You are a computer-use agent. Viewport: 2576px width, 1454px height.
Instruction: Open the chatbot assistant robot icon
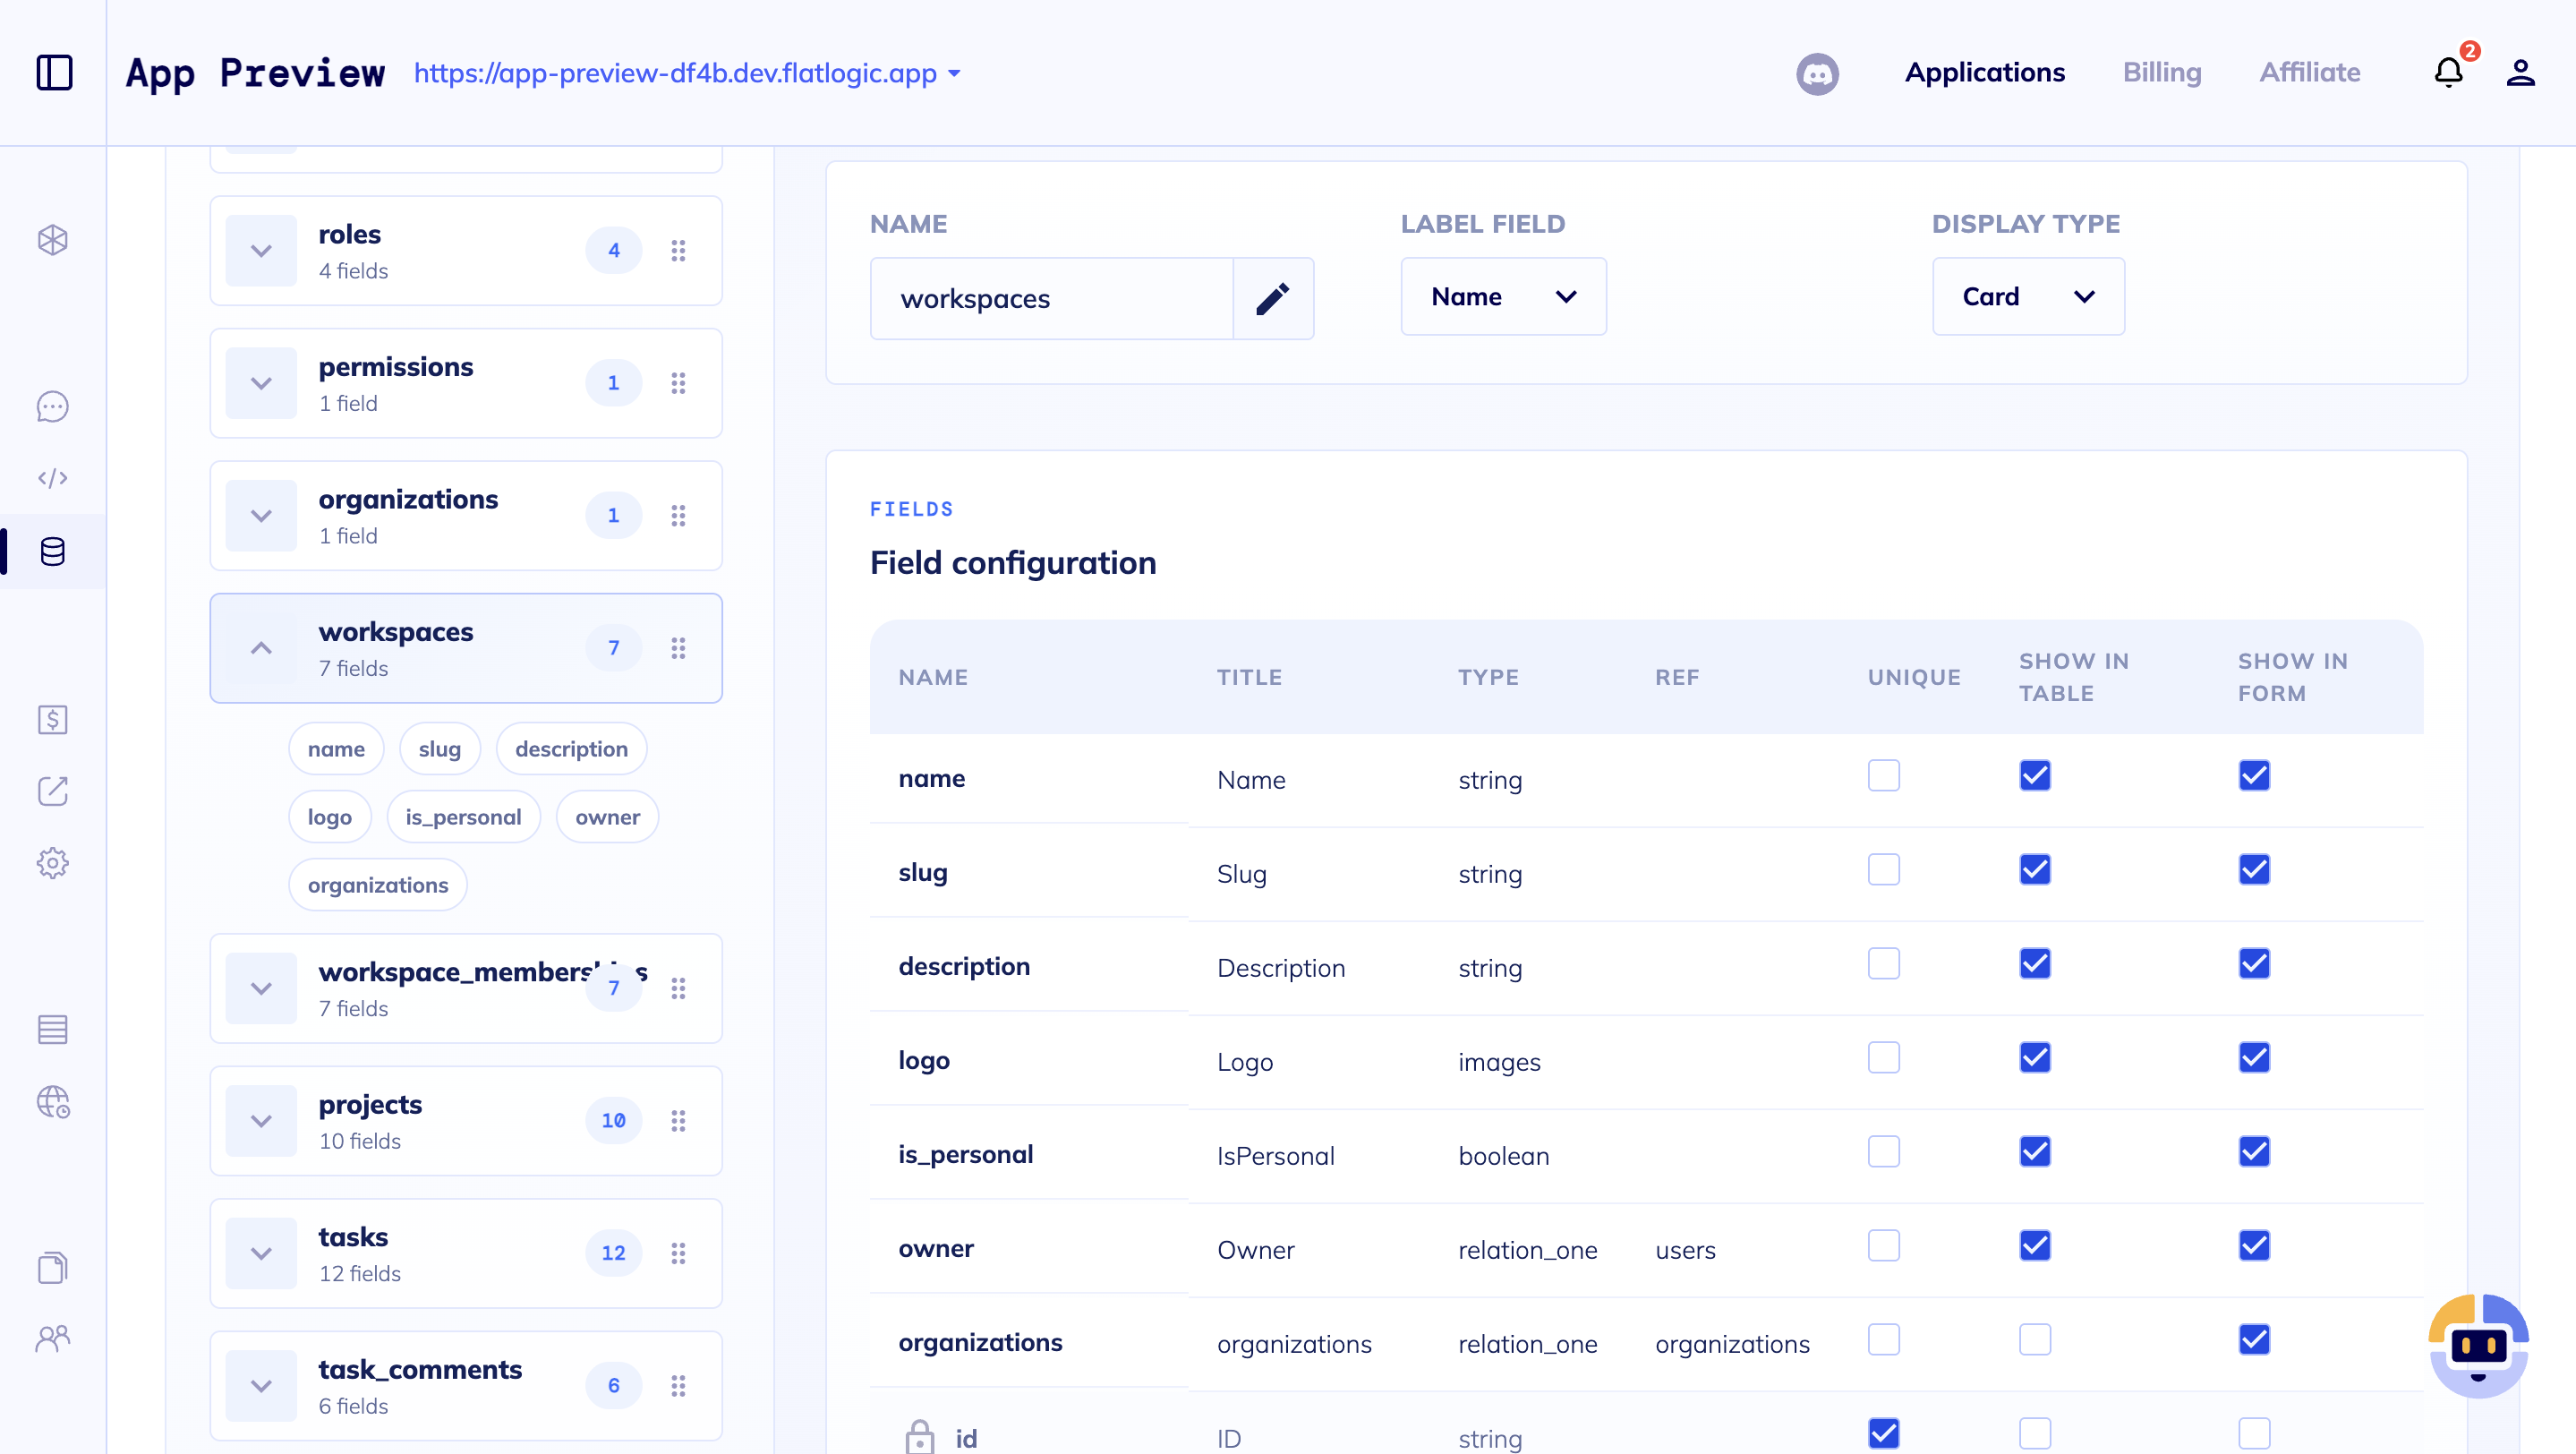point(2478,1346)
